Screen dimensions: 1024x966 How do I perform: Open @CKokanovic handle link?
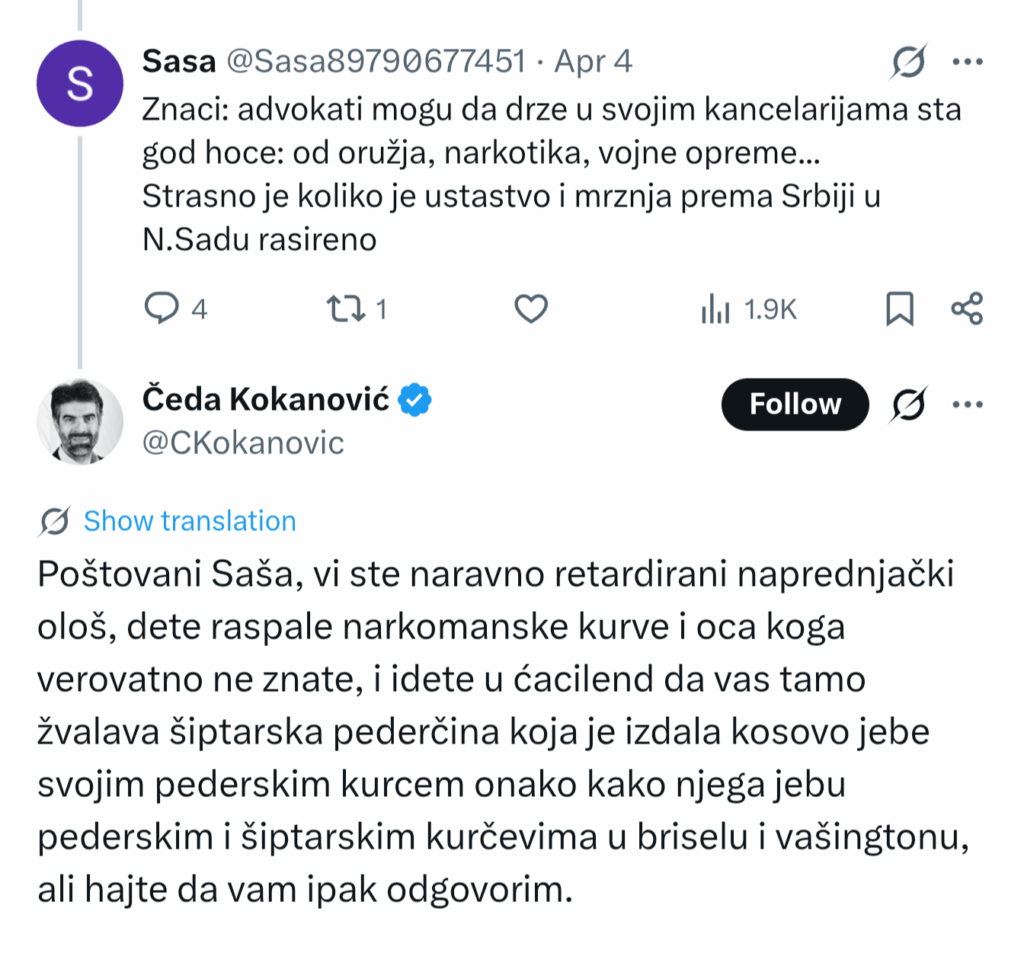click(x=247, y=443)
